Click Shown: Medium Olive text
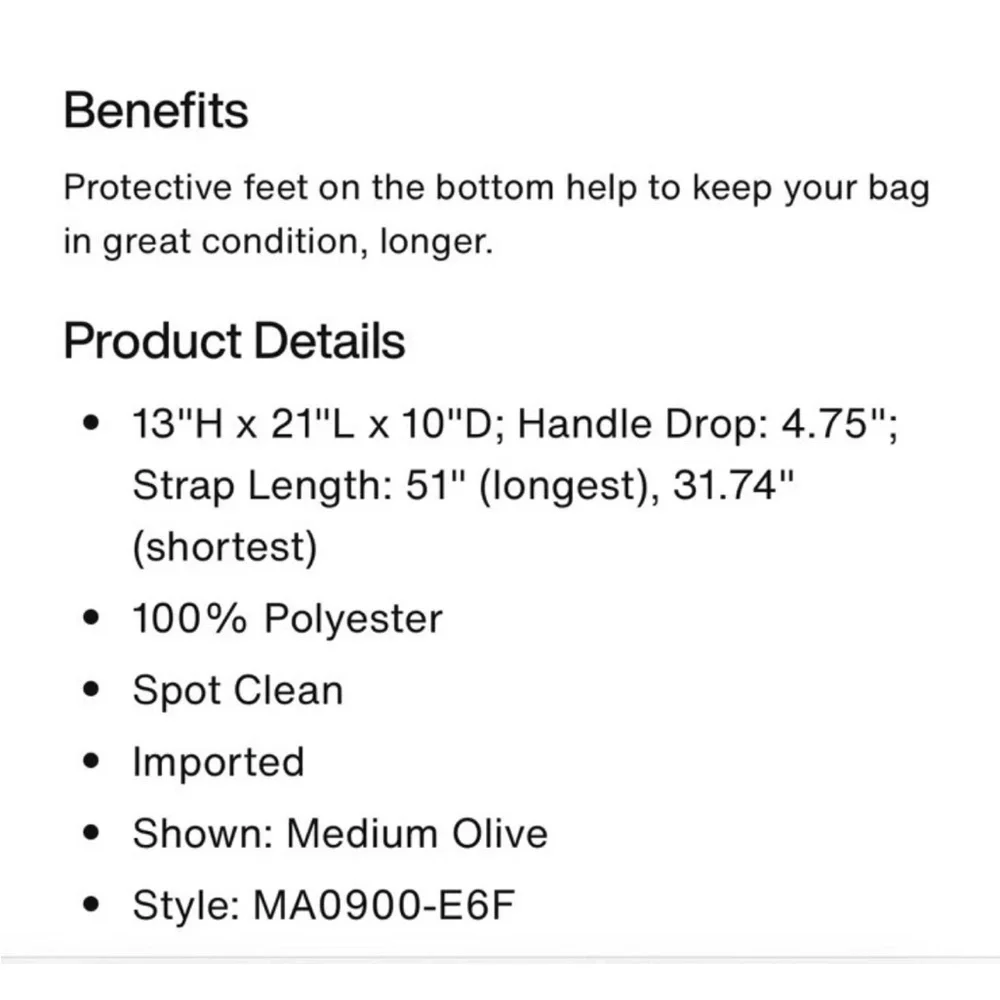The image size is (1000, 1000). click(x=340, y=833)
